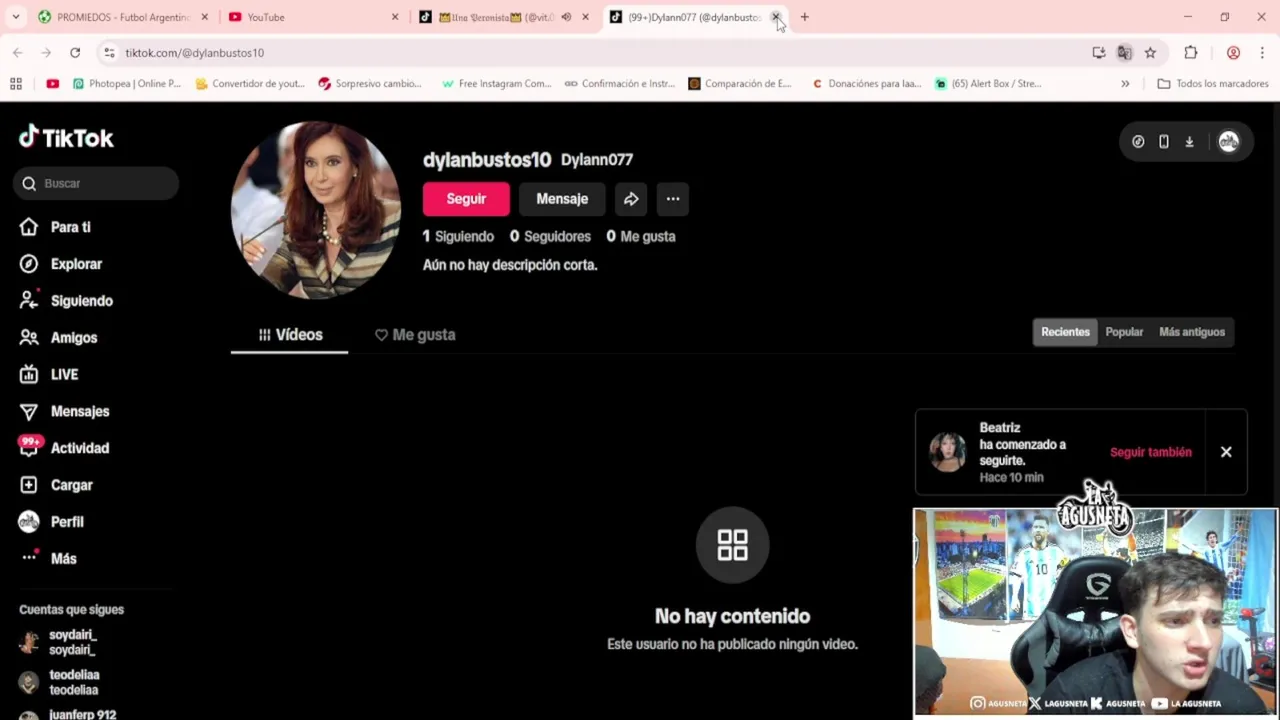The width and height of the screenshot is (1280, 720).
Task: Expand the Más menu in the sidebar
Action: pos(49,559)
